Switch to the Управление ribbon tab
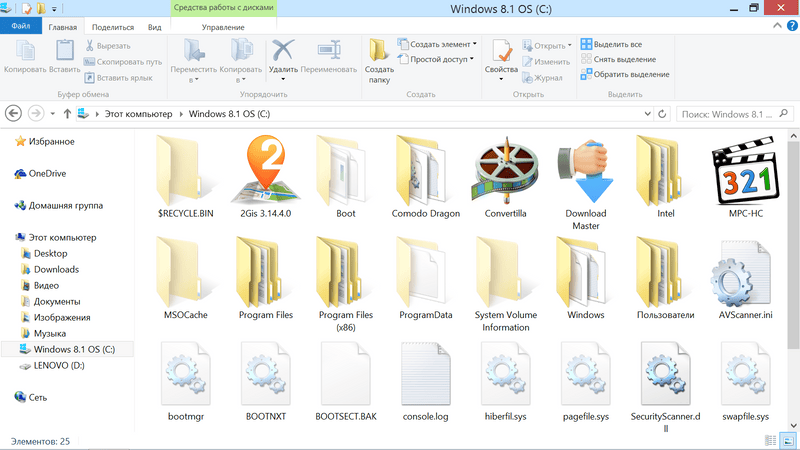Image resolution: width=800 pixels, height=450 pixels. pyautogui.click(x=223, y=27)
